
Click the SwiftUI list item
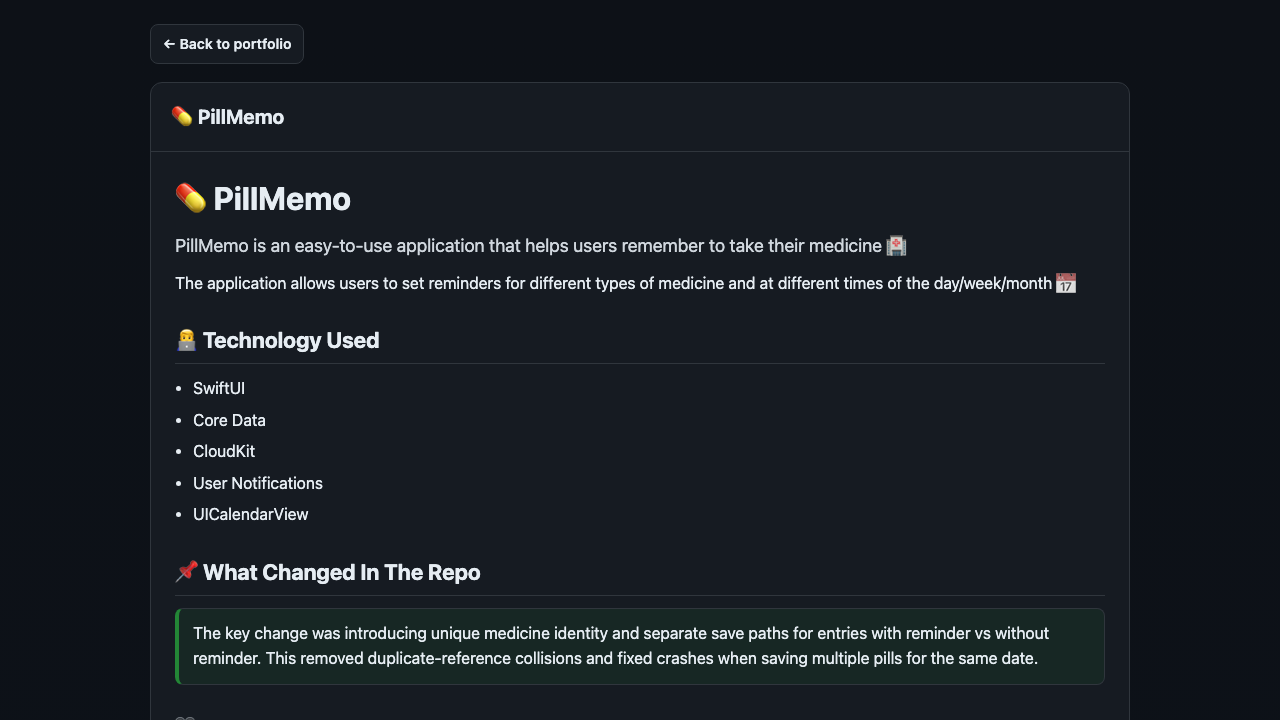(x=218, y=388)
